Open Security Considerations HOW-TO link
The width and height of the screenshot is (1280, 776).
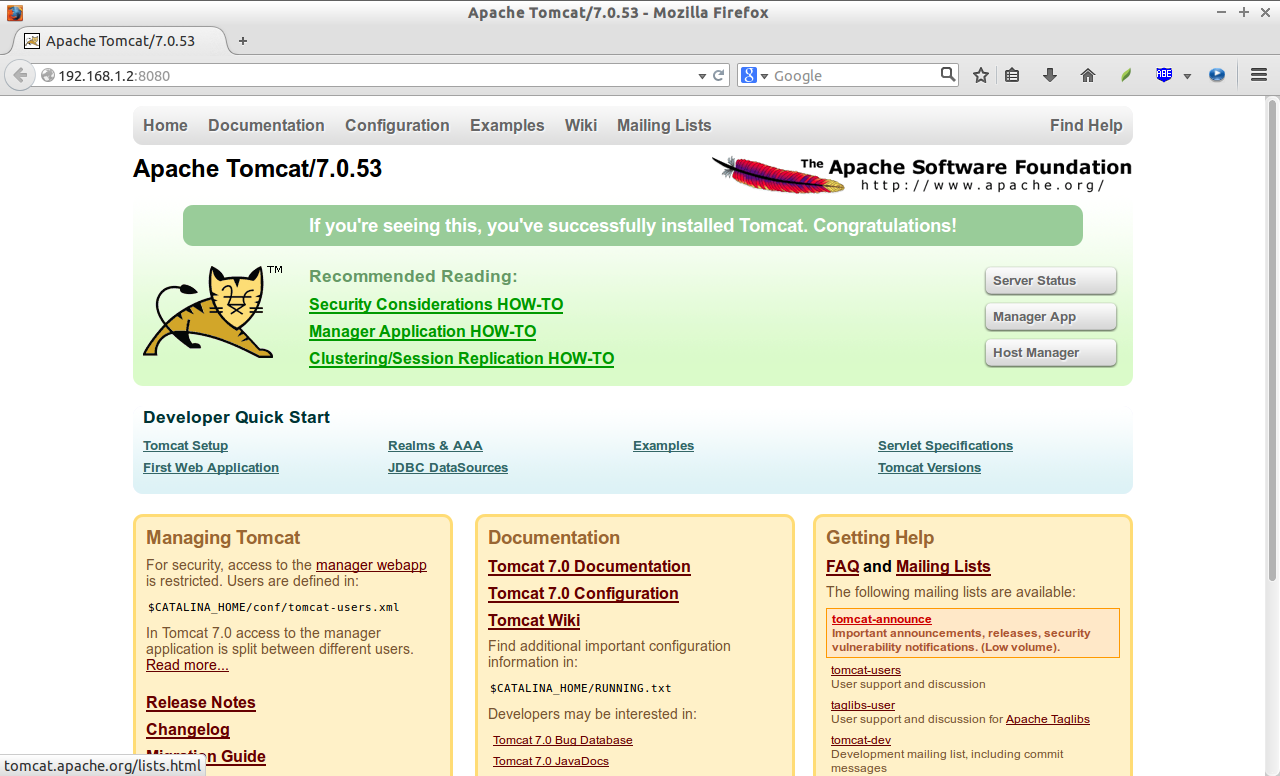[436, 304]
